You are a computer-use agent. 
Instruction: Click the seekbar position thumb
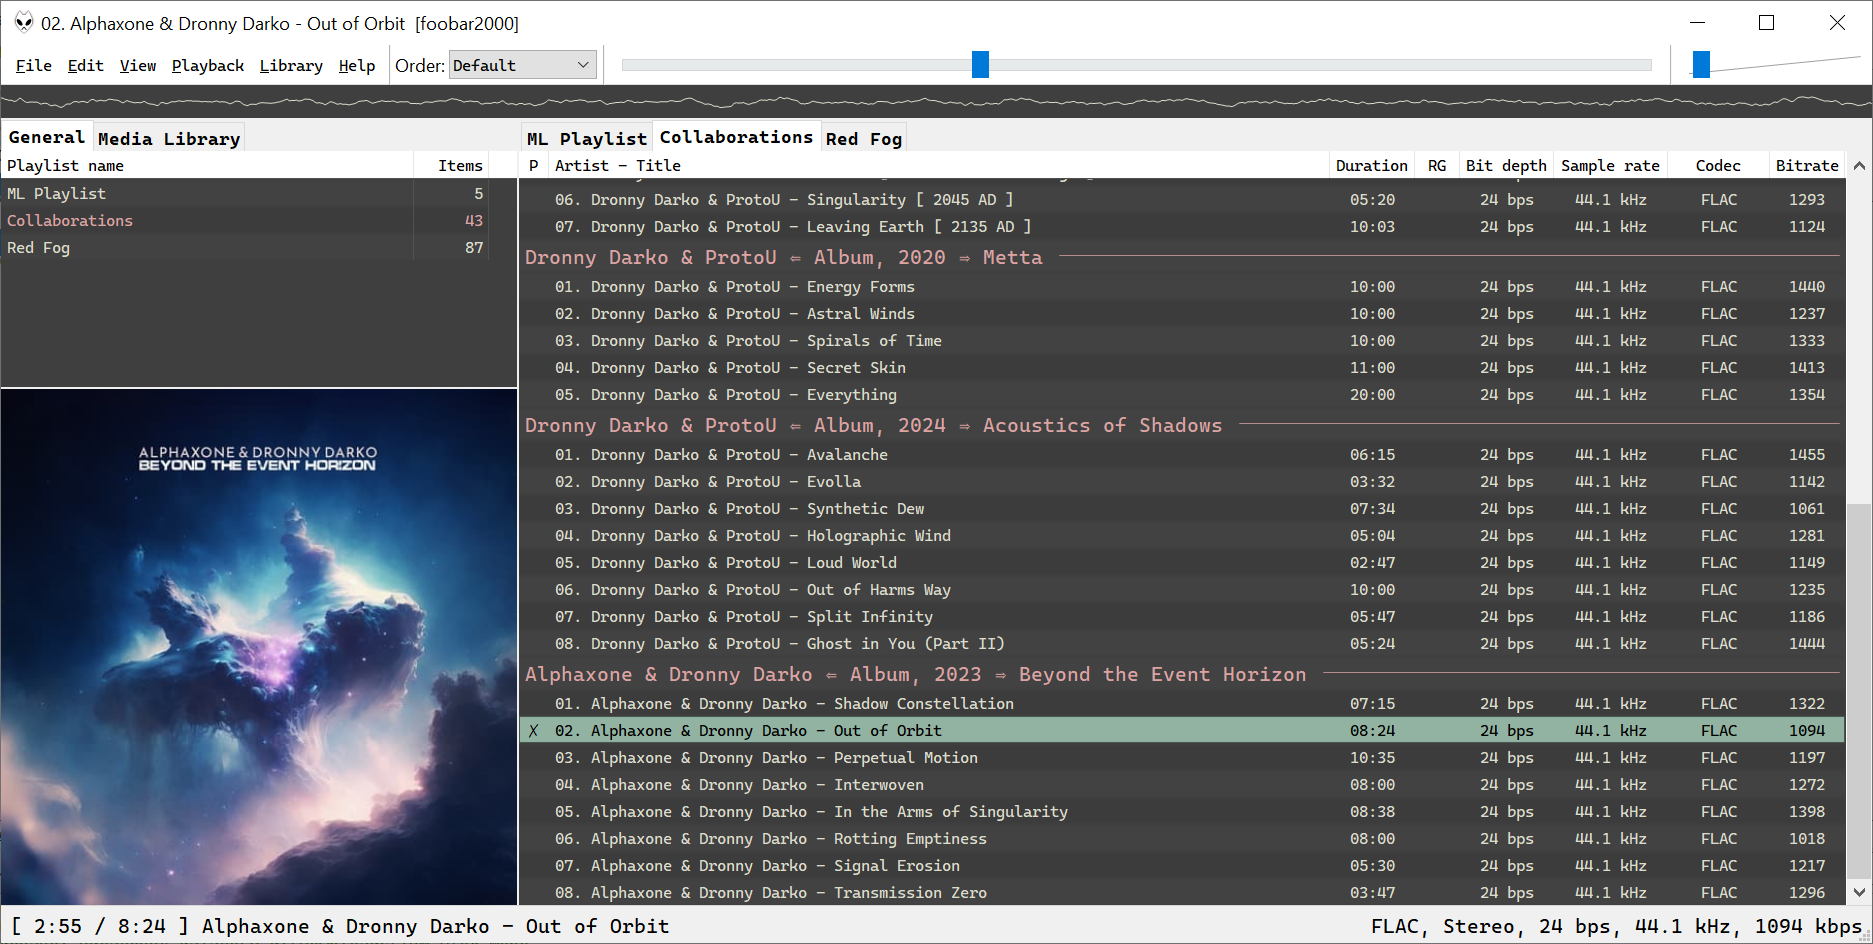pyautogui.click(x=980, y=65)
